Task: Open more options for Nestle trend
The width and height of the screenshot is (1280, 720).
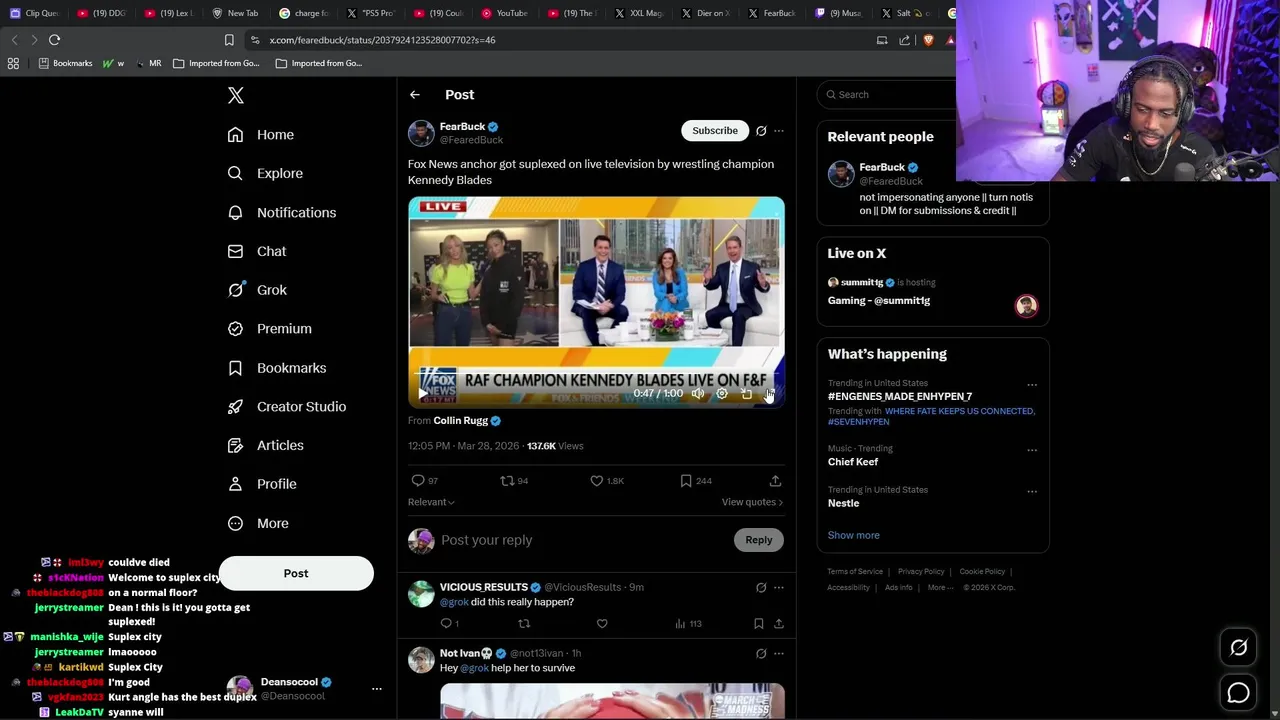Action: click(x=1032, y=491)
